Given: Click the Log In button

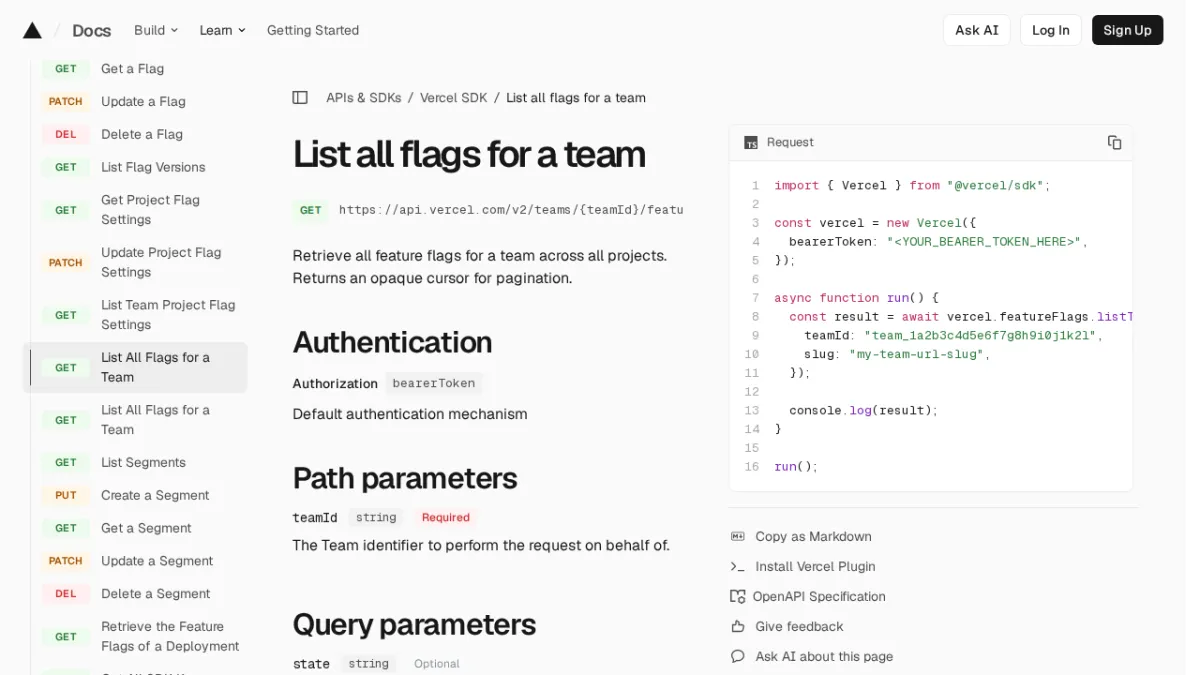Looking at the screenshot, I should click(x=1050, y=30).
